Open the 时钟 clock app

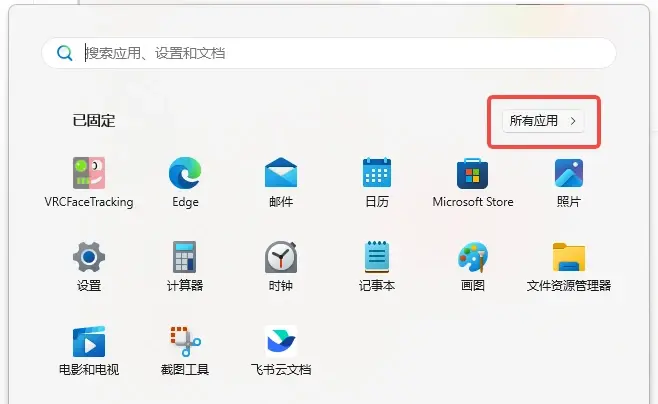click(x=281, y=257)
